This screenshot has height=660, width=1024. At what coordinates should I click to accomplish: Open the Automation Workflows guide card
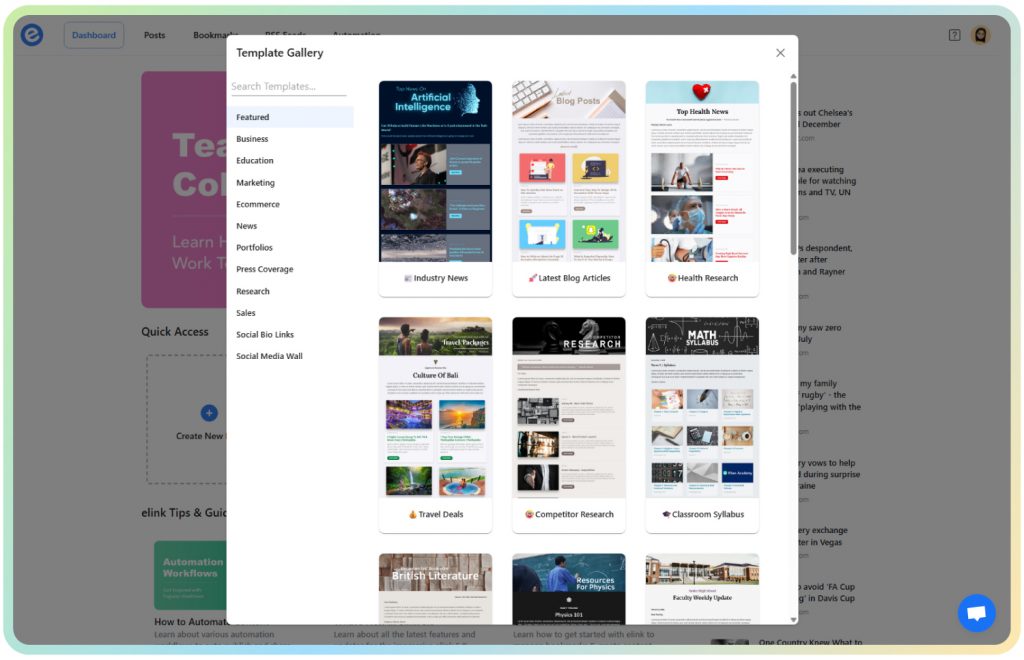coord(190,575)
